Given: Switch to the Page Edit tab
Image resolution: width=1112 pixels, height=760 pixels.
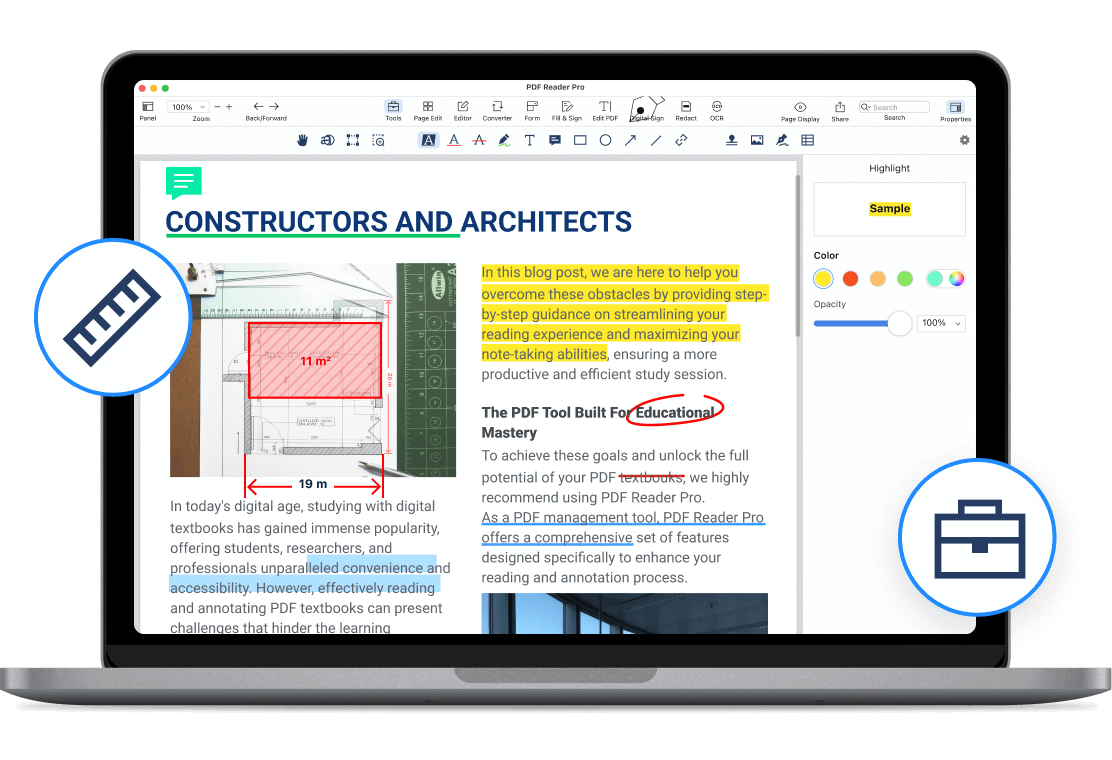Looking at the screenshot, I should 428,108.
